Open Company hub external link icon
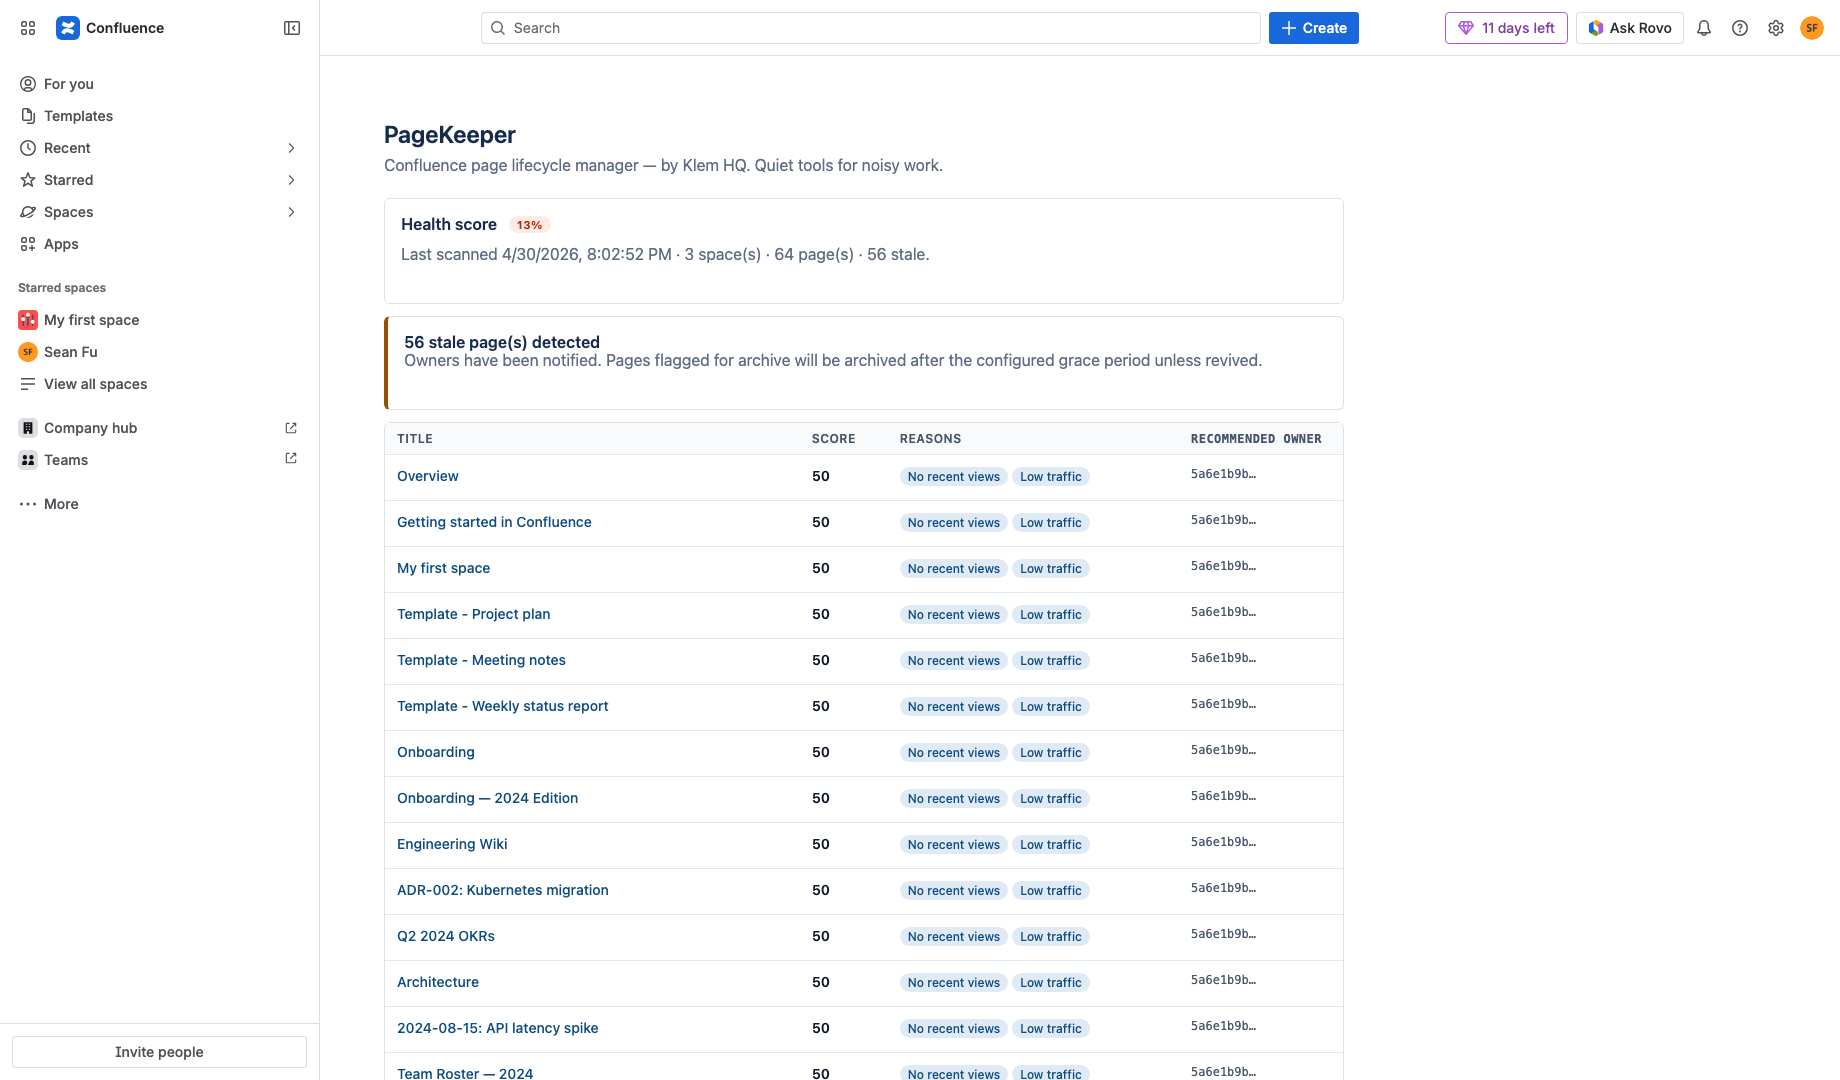Viewport: 1840px width, 1080px height. click(x=291, y=428)
